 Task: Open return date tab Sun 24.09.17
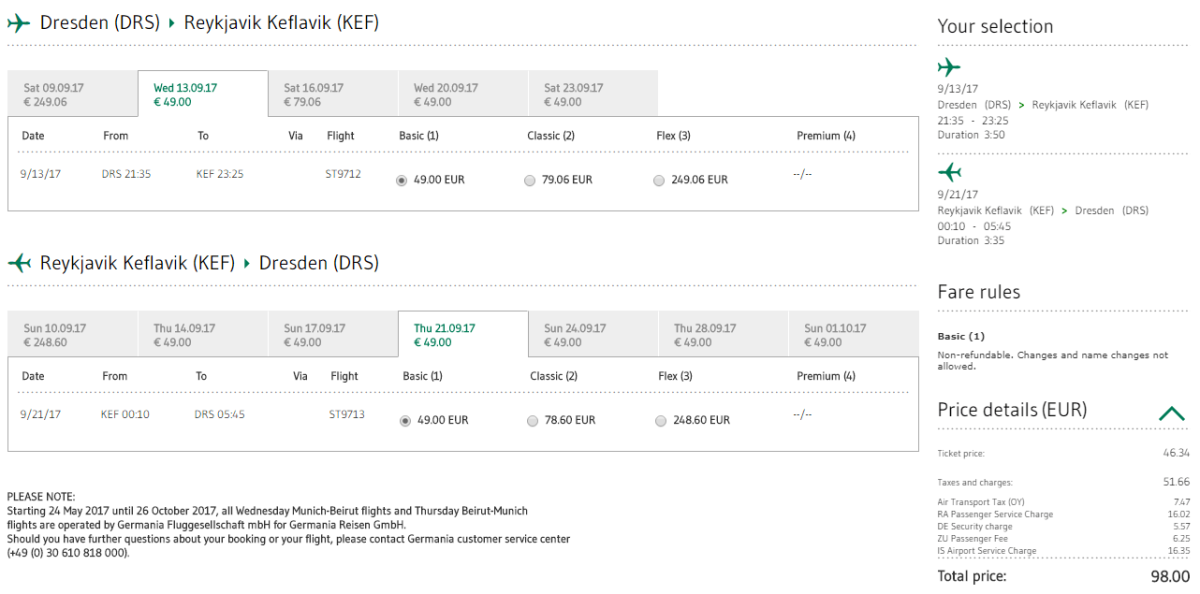[x=593, y=335]
